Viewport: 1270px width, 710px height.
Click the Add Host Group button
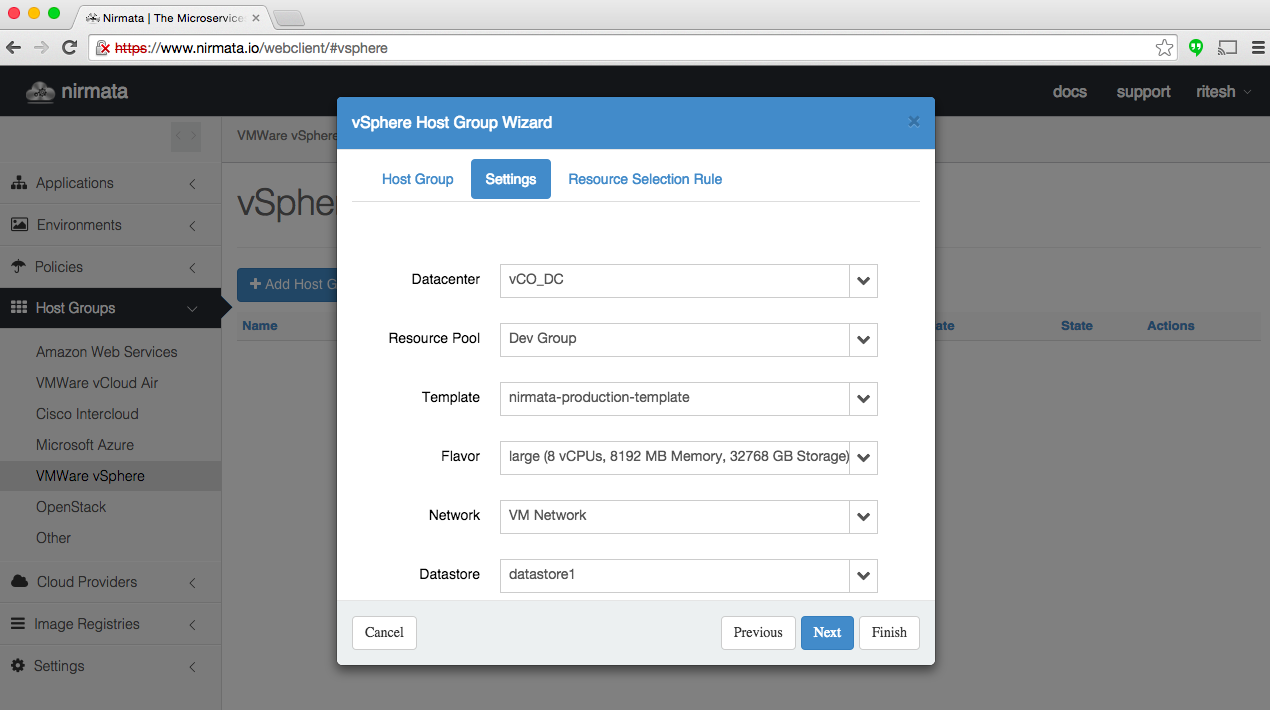pos(287,285)
